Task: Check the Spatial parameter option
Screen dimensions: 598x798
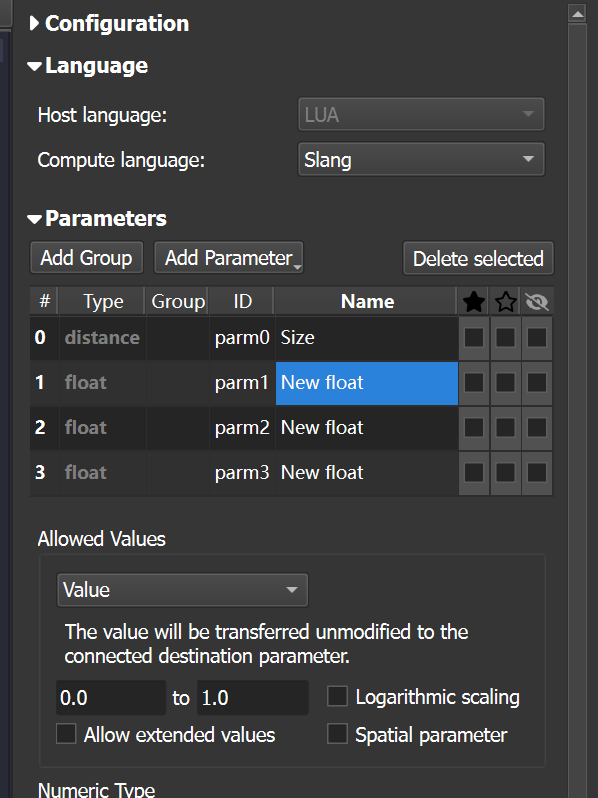Action: click(x=337, y=734)
